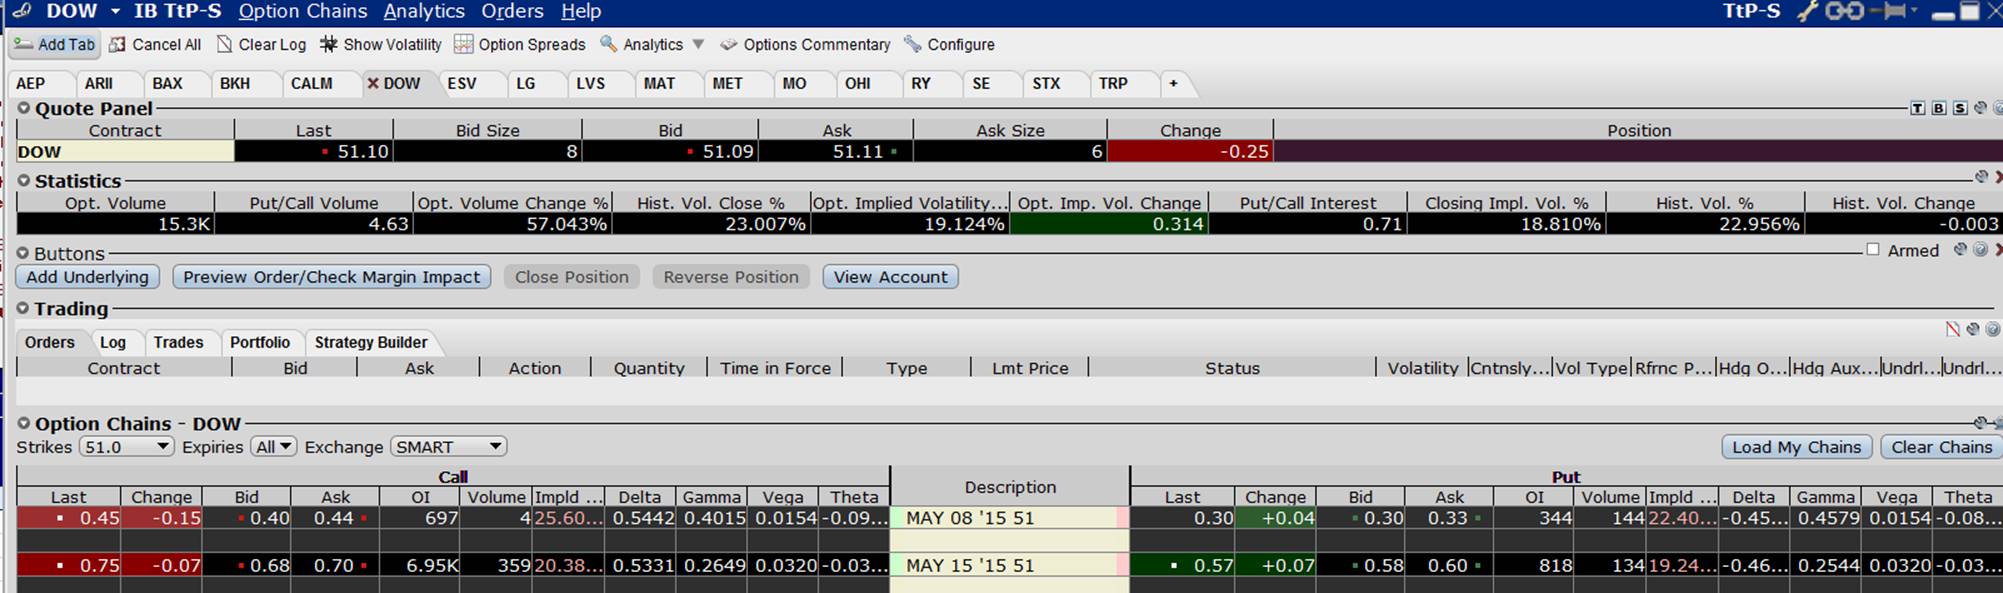Click the chain link grouping icon
The width and height of the screenshot is (2003, 593).
pyautogui.click(x=1845, y=11)
